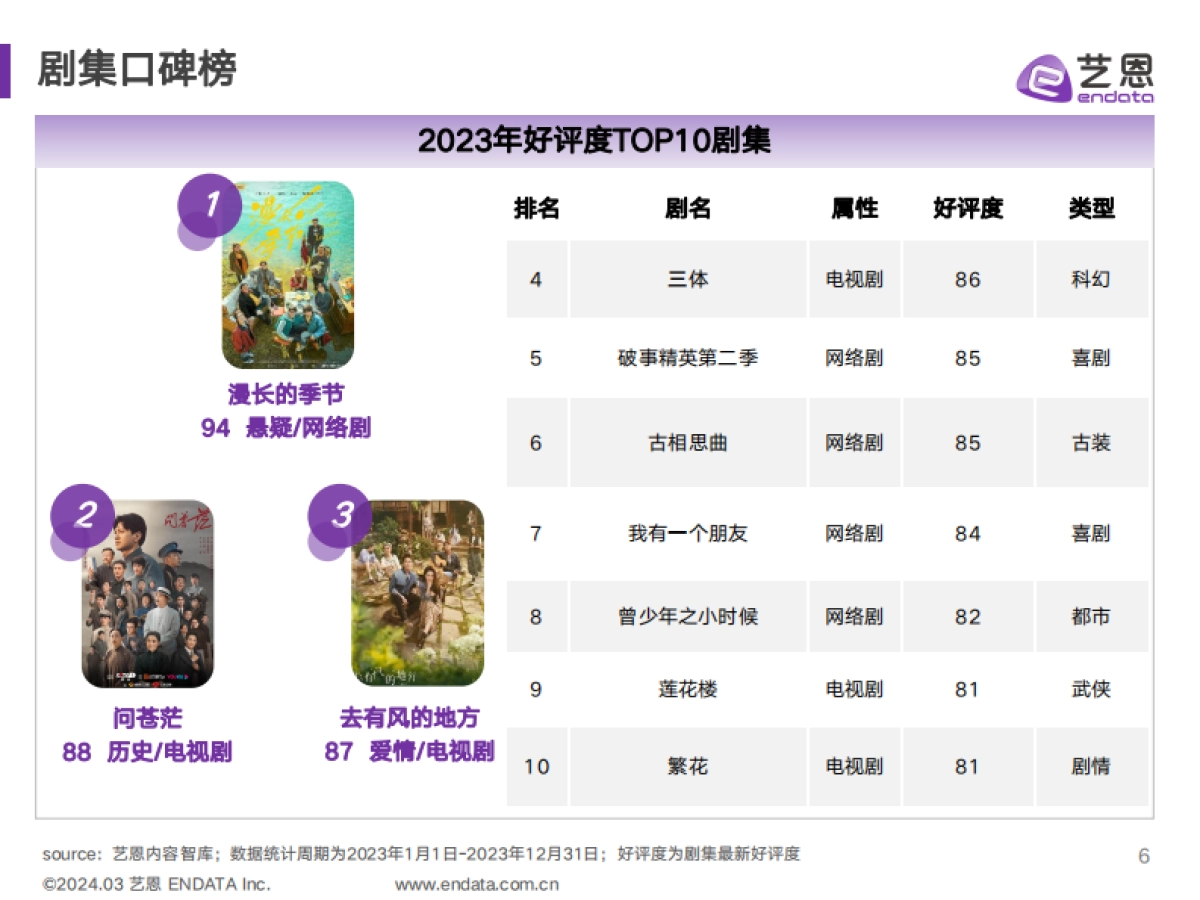Select the 莲花楼 score of 81
This screenshot has height=900, width=1200.
965,689
